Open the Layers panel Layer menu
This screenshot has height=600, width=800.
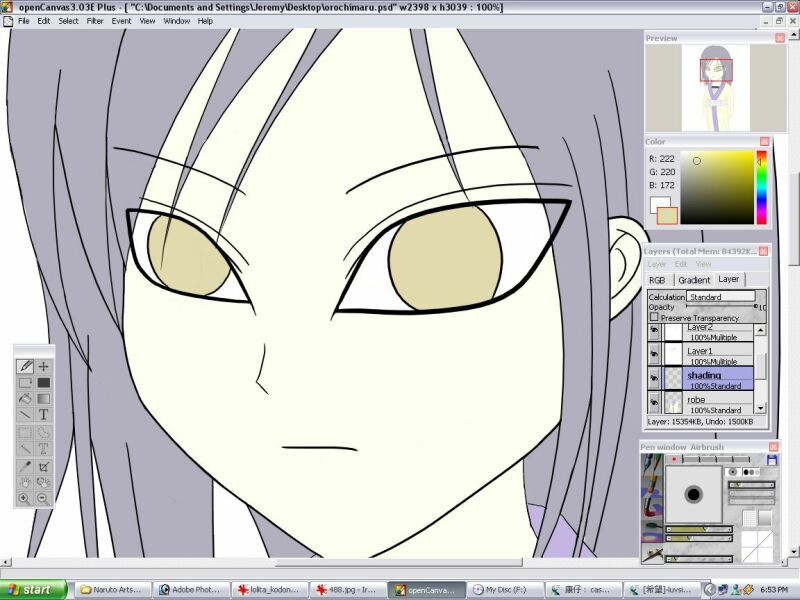[x=657, y=264]
